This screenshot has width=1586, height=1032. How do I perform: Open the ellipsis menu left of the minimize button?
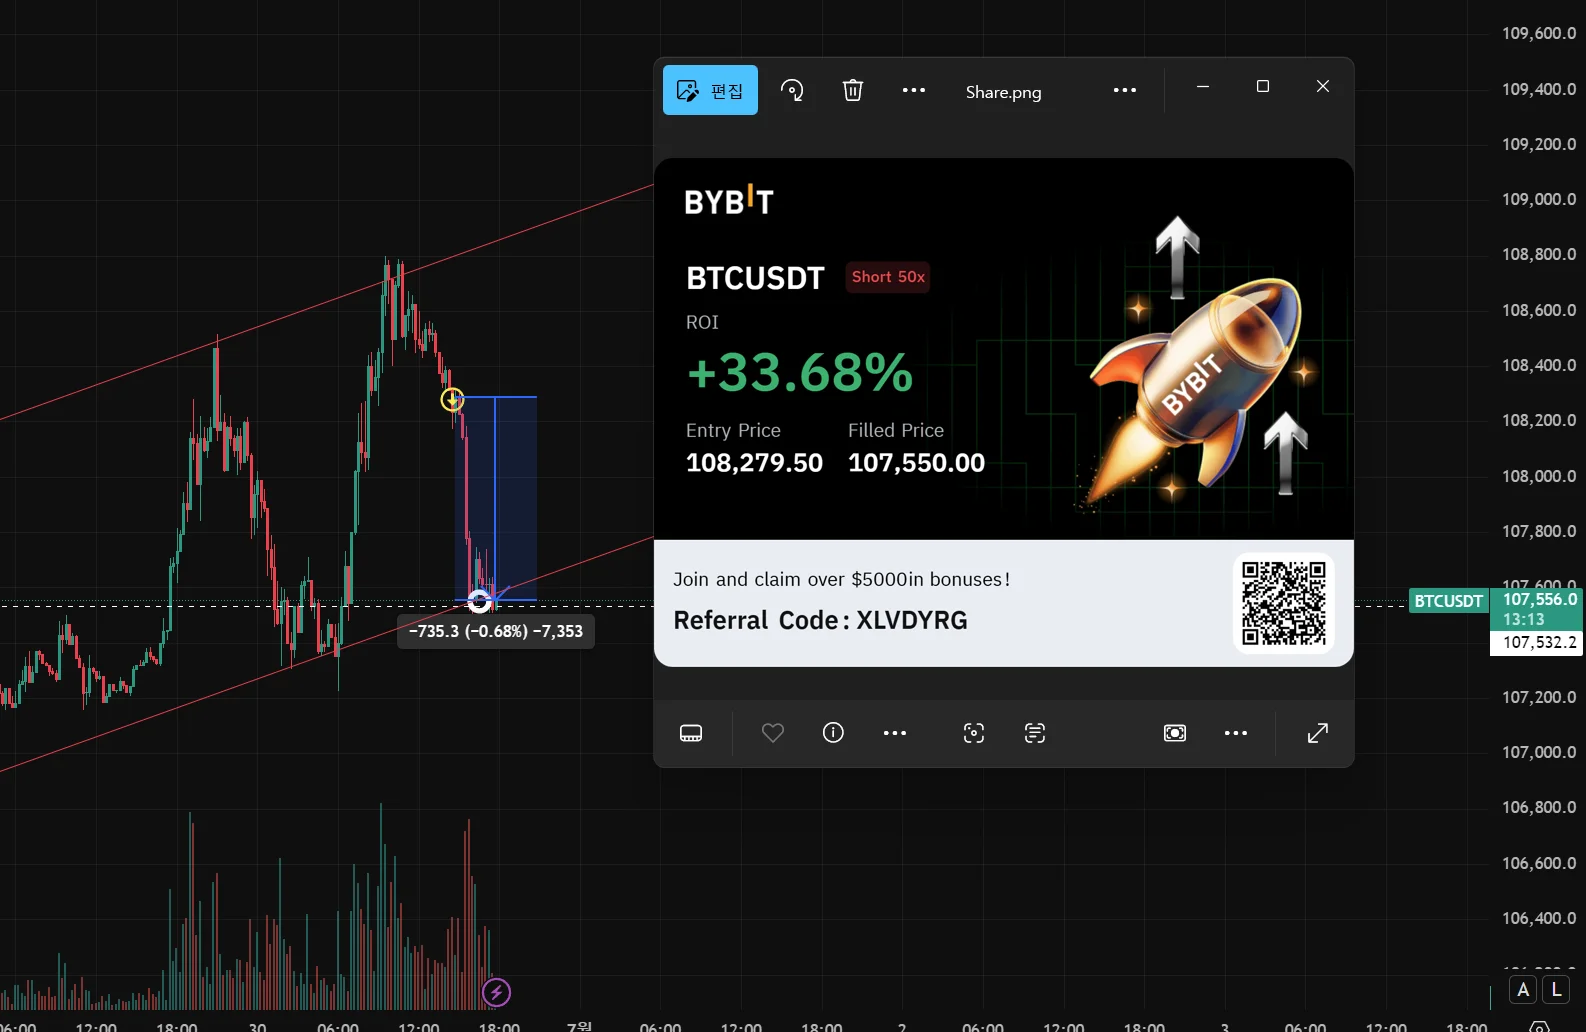pos(1125,90)
